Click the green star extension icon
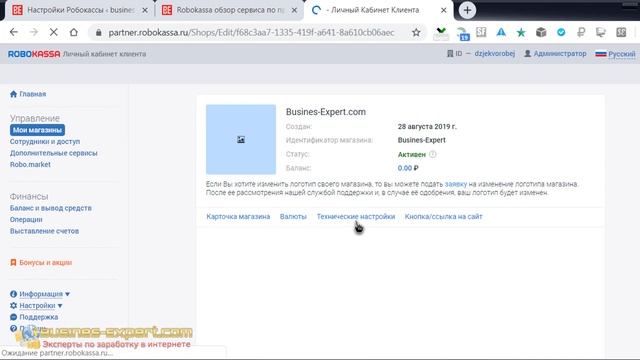The image size is (640, 360). tap(521, 32)
